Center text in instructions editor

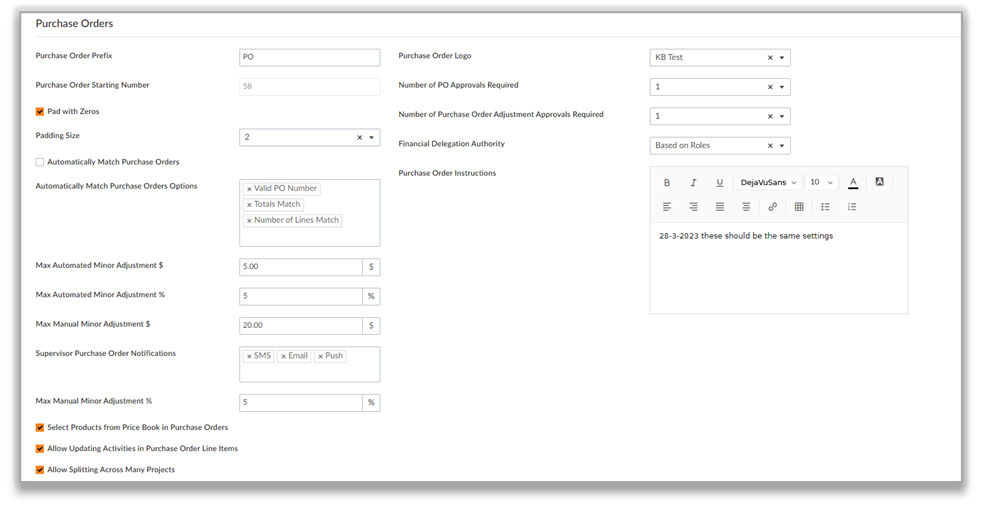[x=746, y=207]
